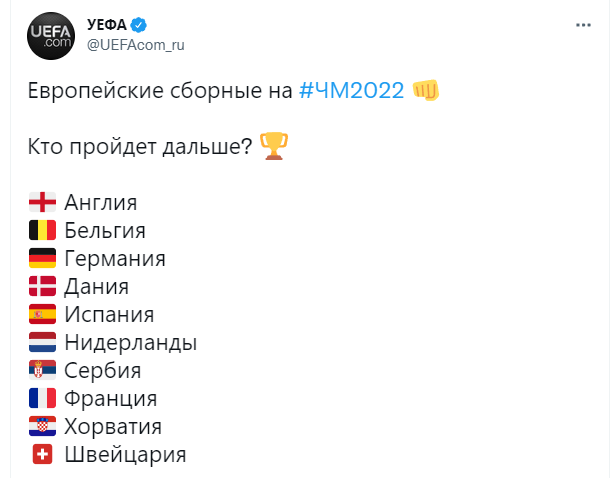
Task: Click the UEFA.com profile avatar
Action: point(47,37)
